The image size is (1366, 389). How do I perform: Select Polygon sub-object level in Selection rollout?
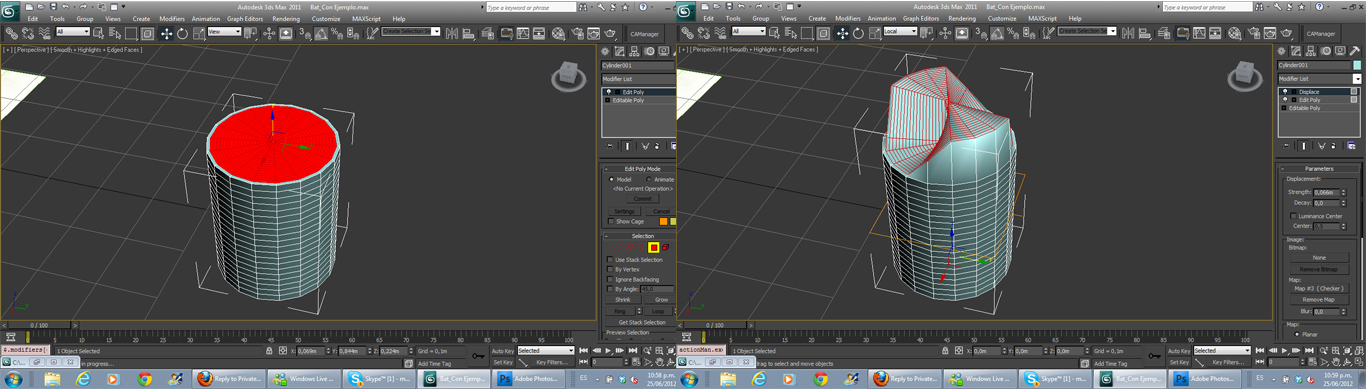[654, 247]
